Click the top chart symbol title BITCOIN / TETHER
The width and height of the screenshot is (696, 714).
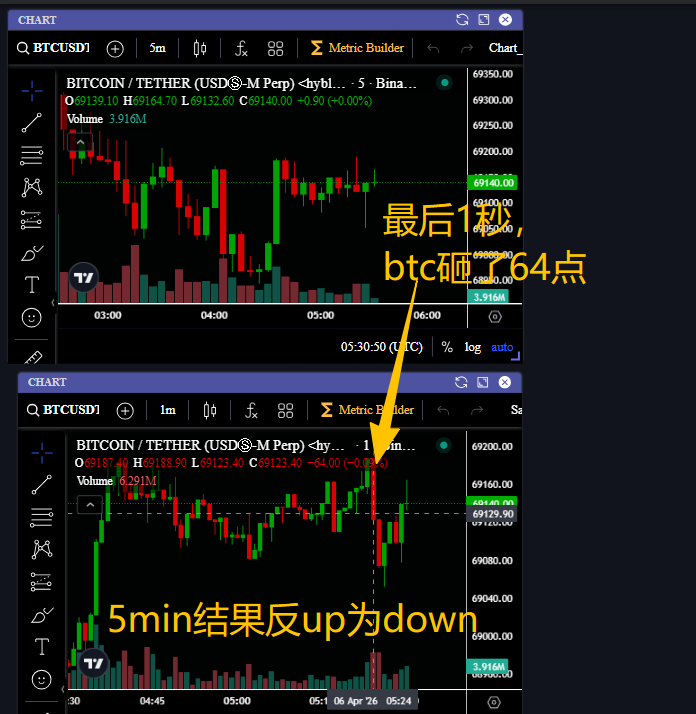[x=241, y=83]
